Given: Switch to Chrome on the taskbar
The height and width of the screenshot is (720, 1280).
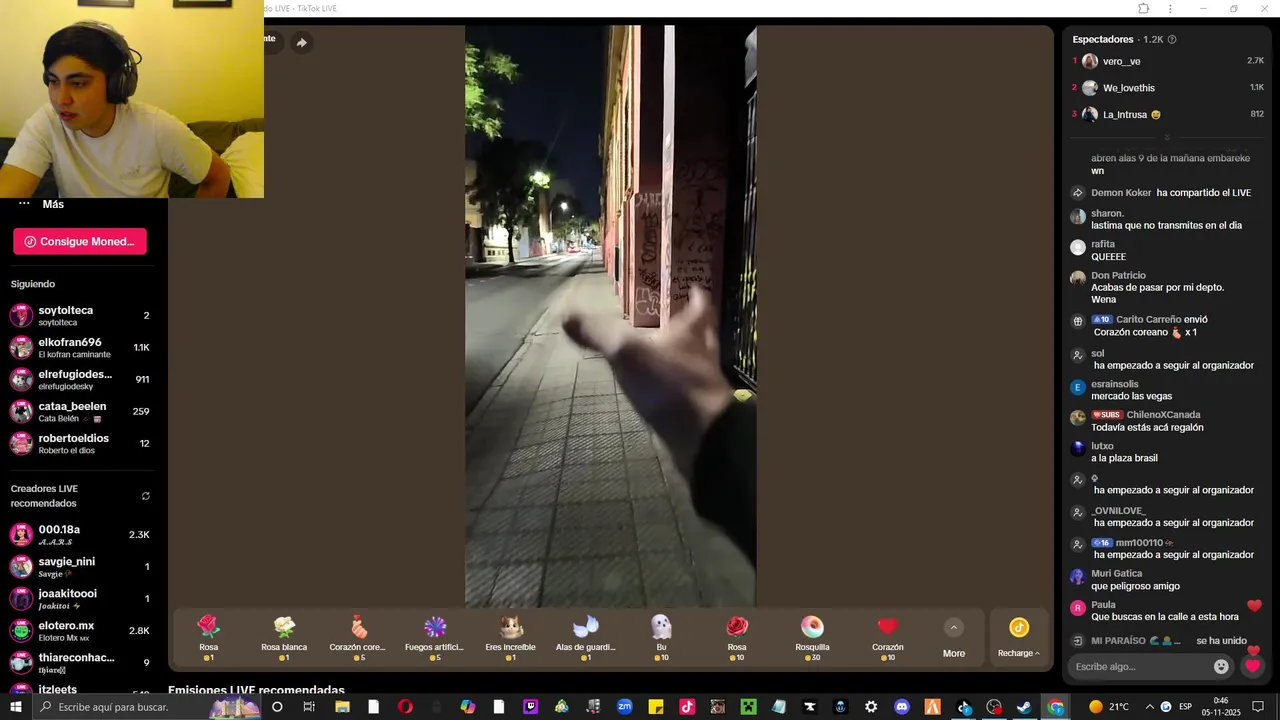Looking at the screenshot, I should coord(1056,707).
